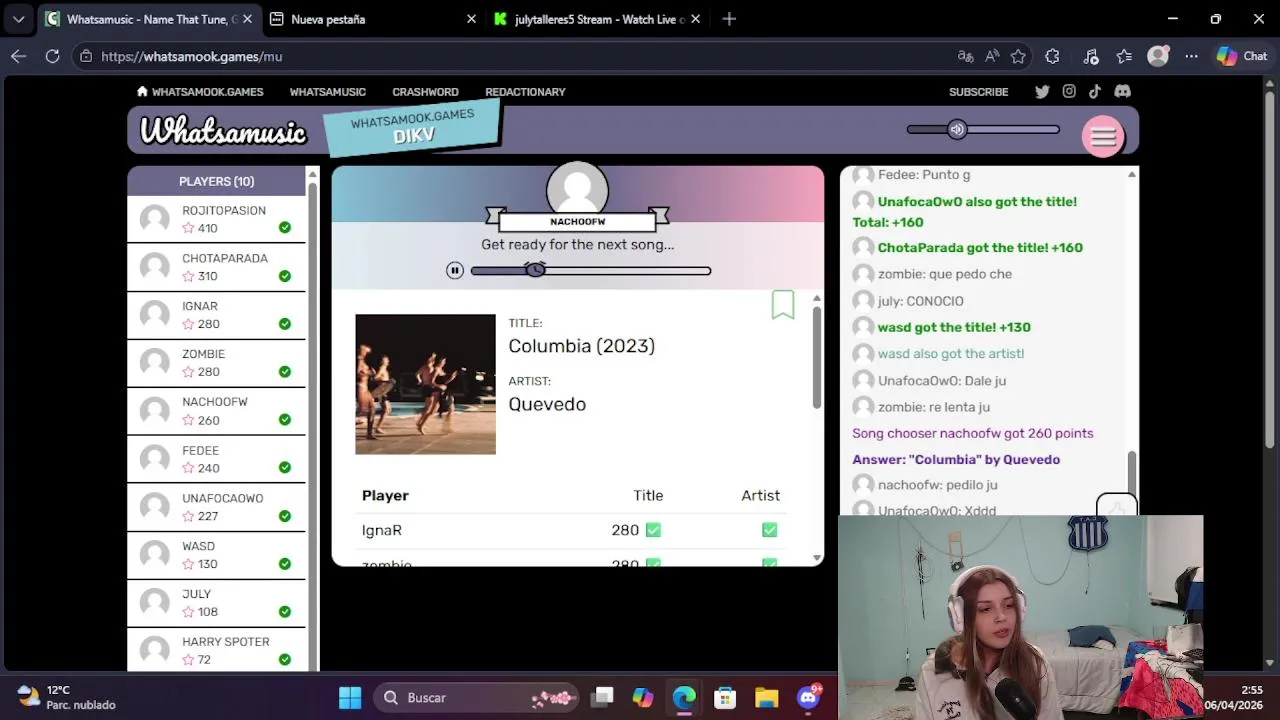
Task: Reload the page with refresh icon
Action: (x=52, y=56)
